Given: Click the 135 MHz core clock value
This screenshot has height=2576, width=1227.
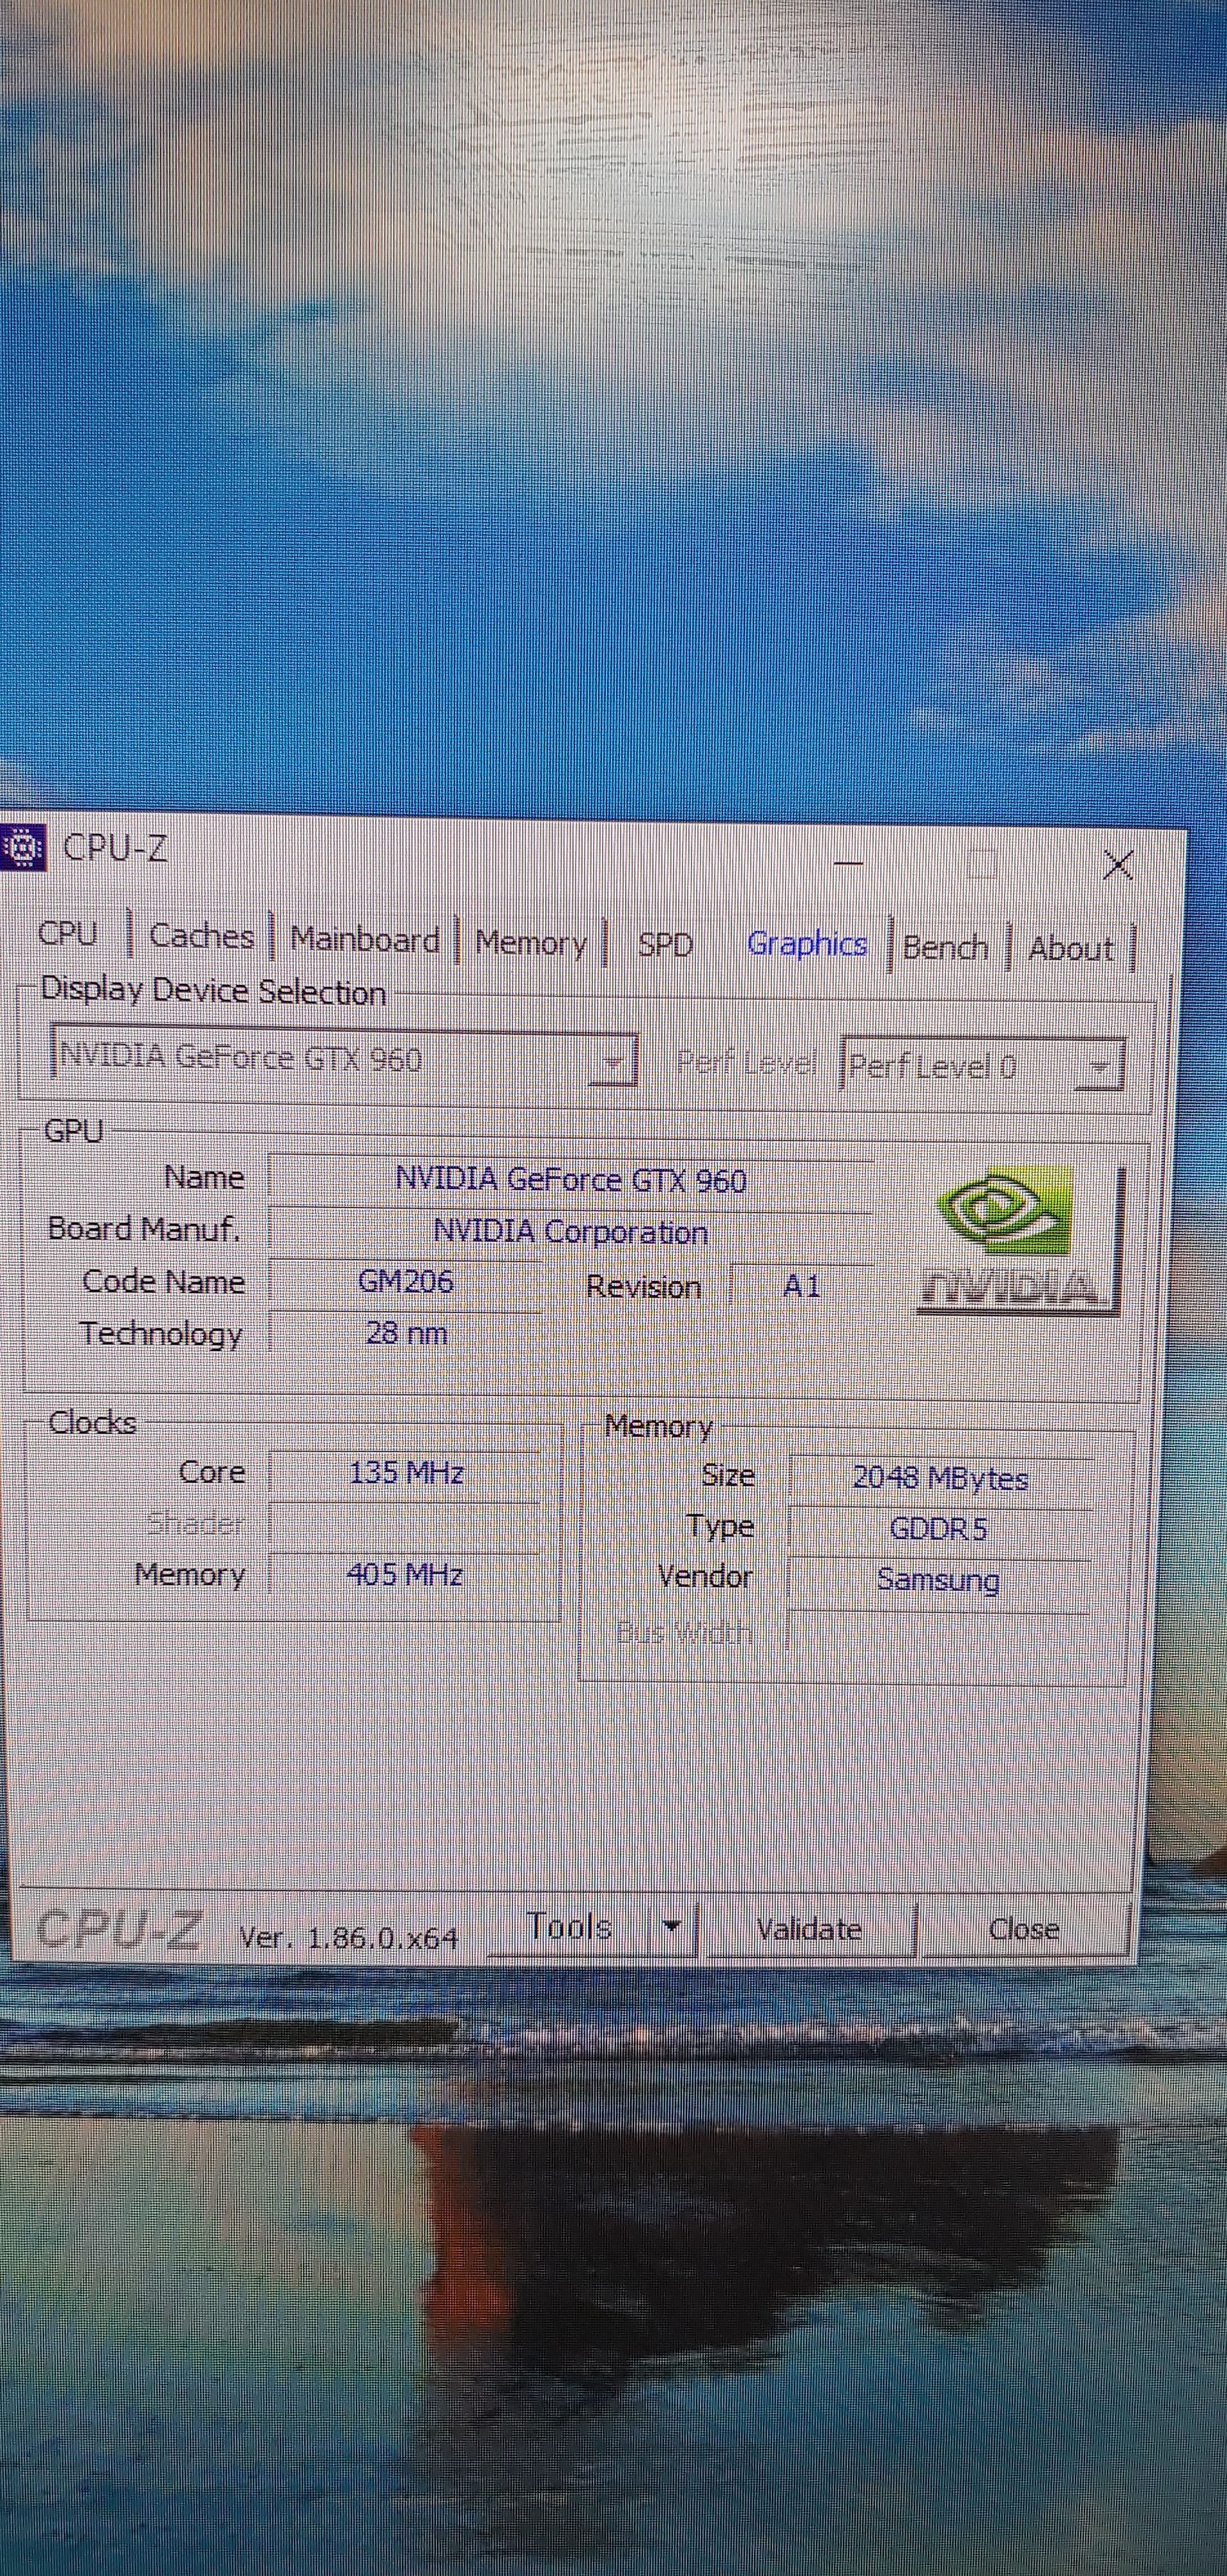Looking at the screenshot, I should pyautogui.click(x=406, y=1473).
